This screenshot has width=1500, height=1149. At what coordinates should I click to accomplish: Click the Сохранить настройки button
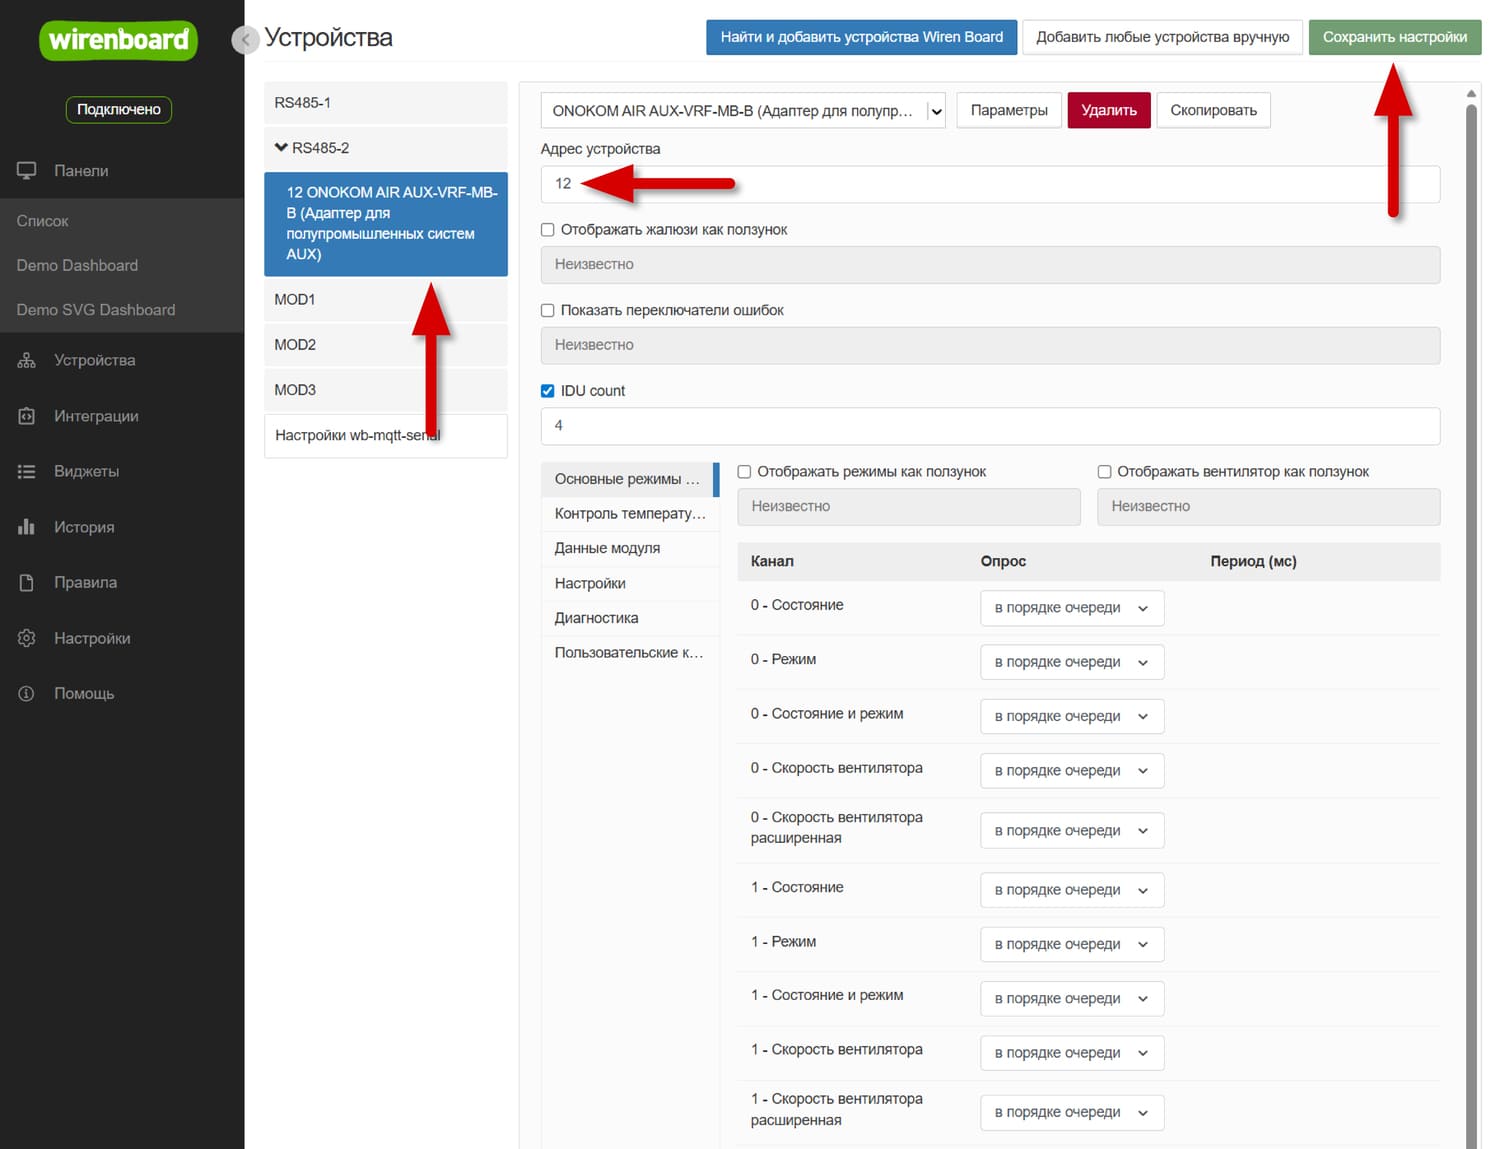pos(1395,37)
